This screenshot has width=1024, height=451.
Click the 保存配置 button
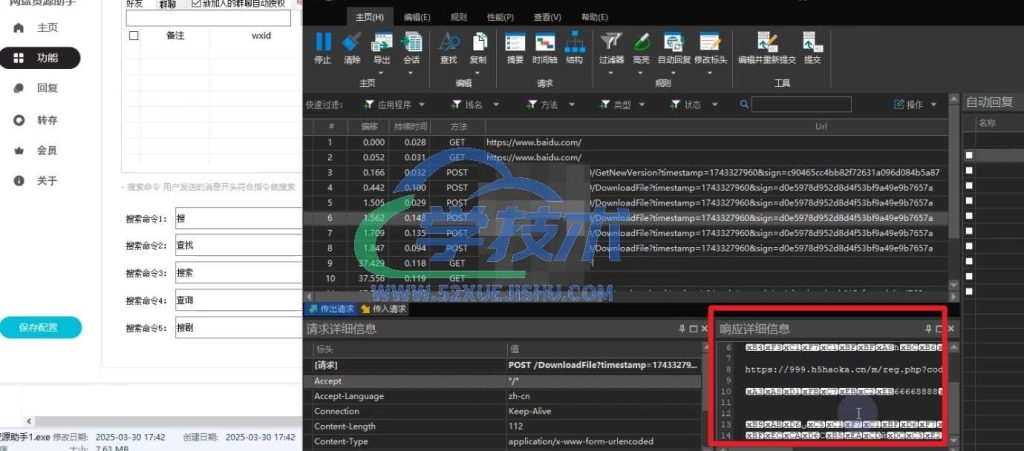tap(41, 328)
